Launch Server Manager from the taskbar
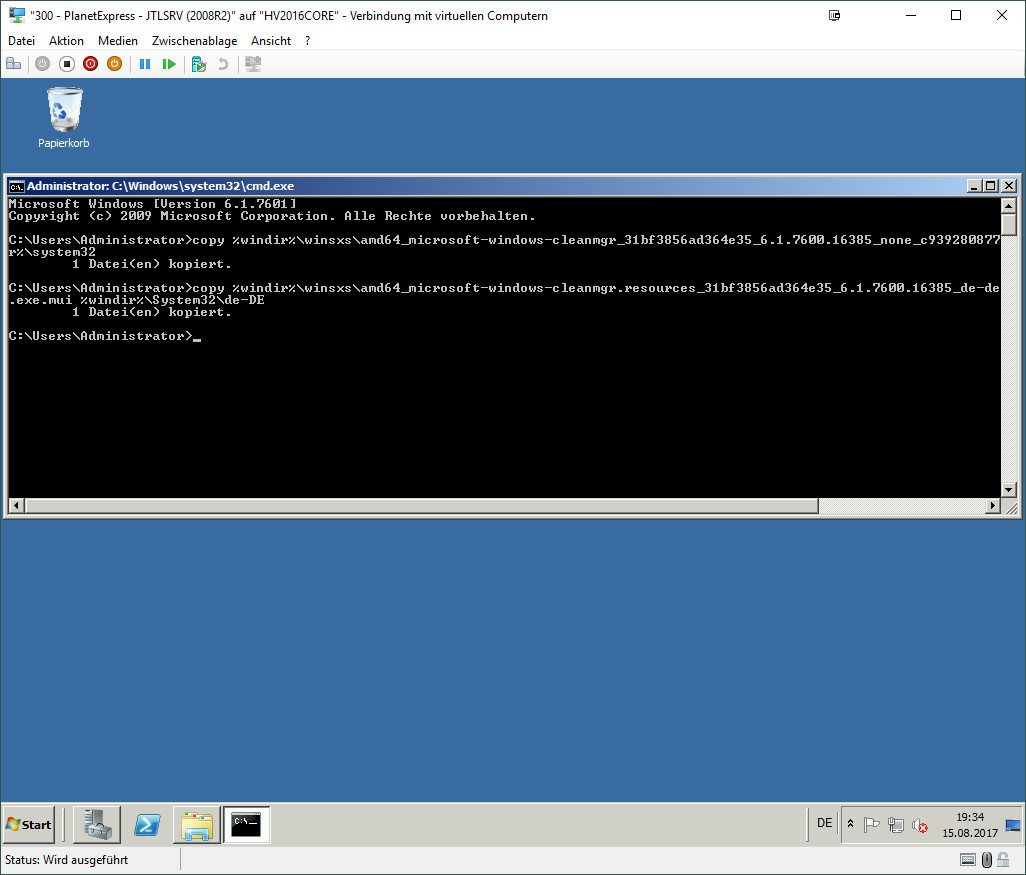 click(x=97, y=825)
